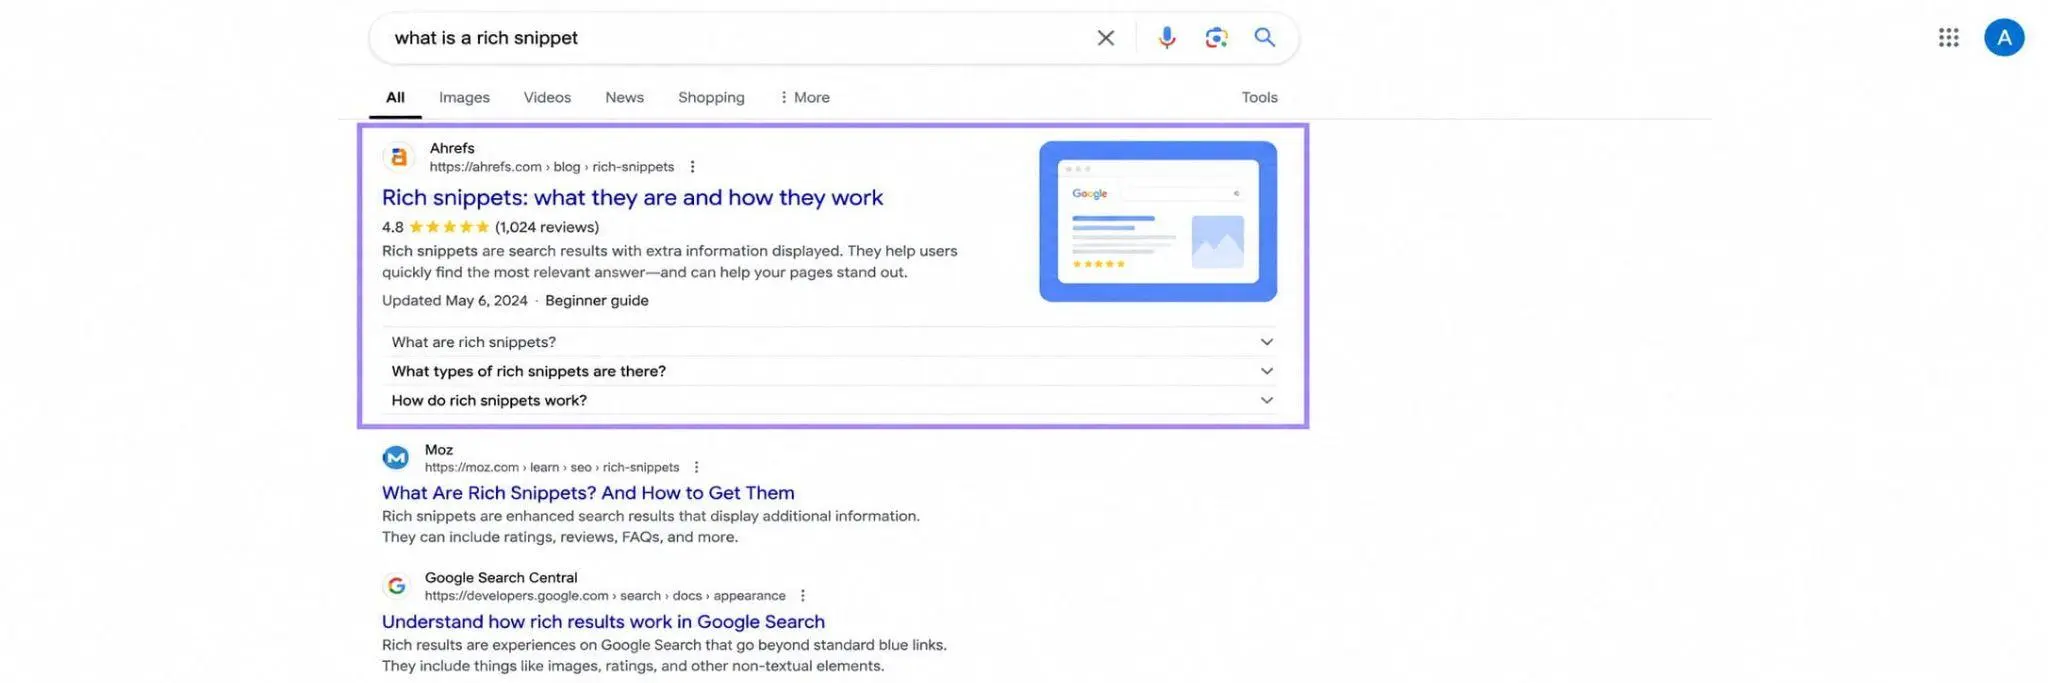Open the Google apps grid icon

(1948, 38)
